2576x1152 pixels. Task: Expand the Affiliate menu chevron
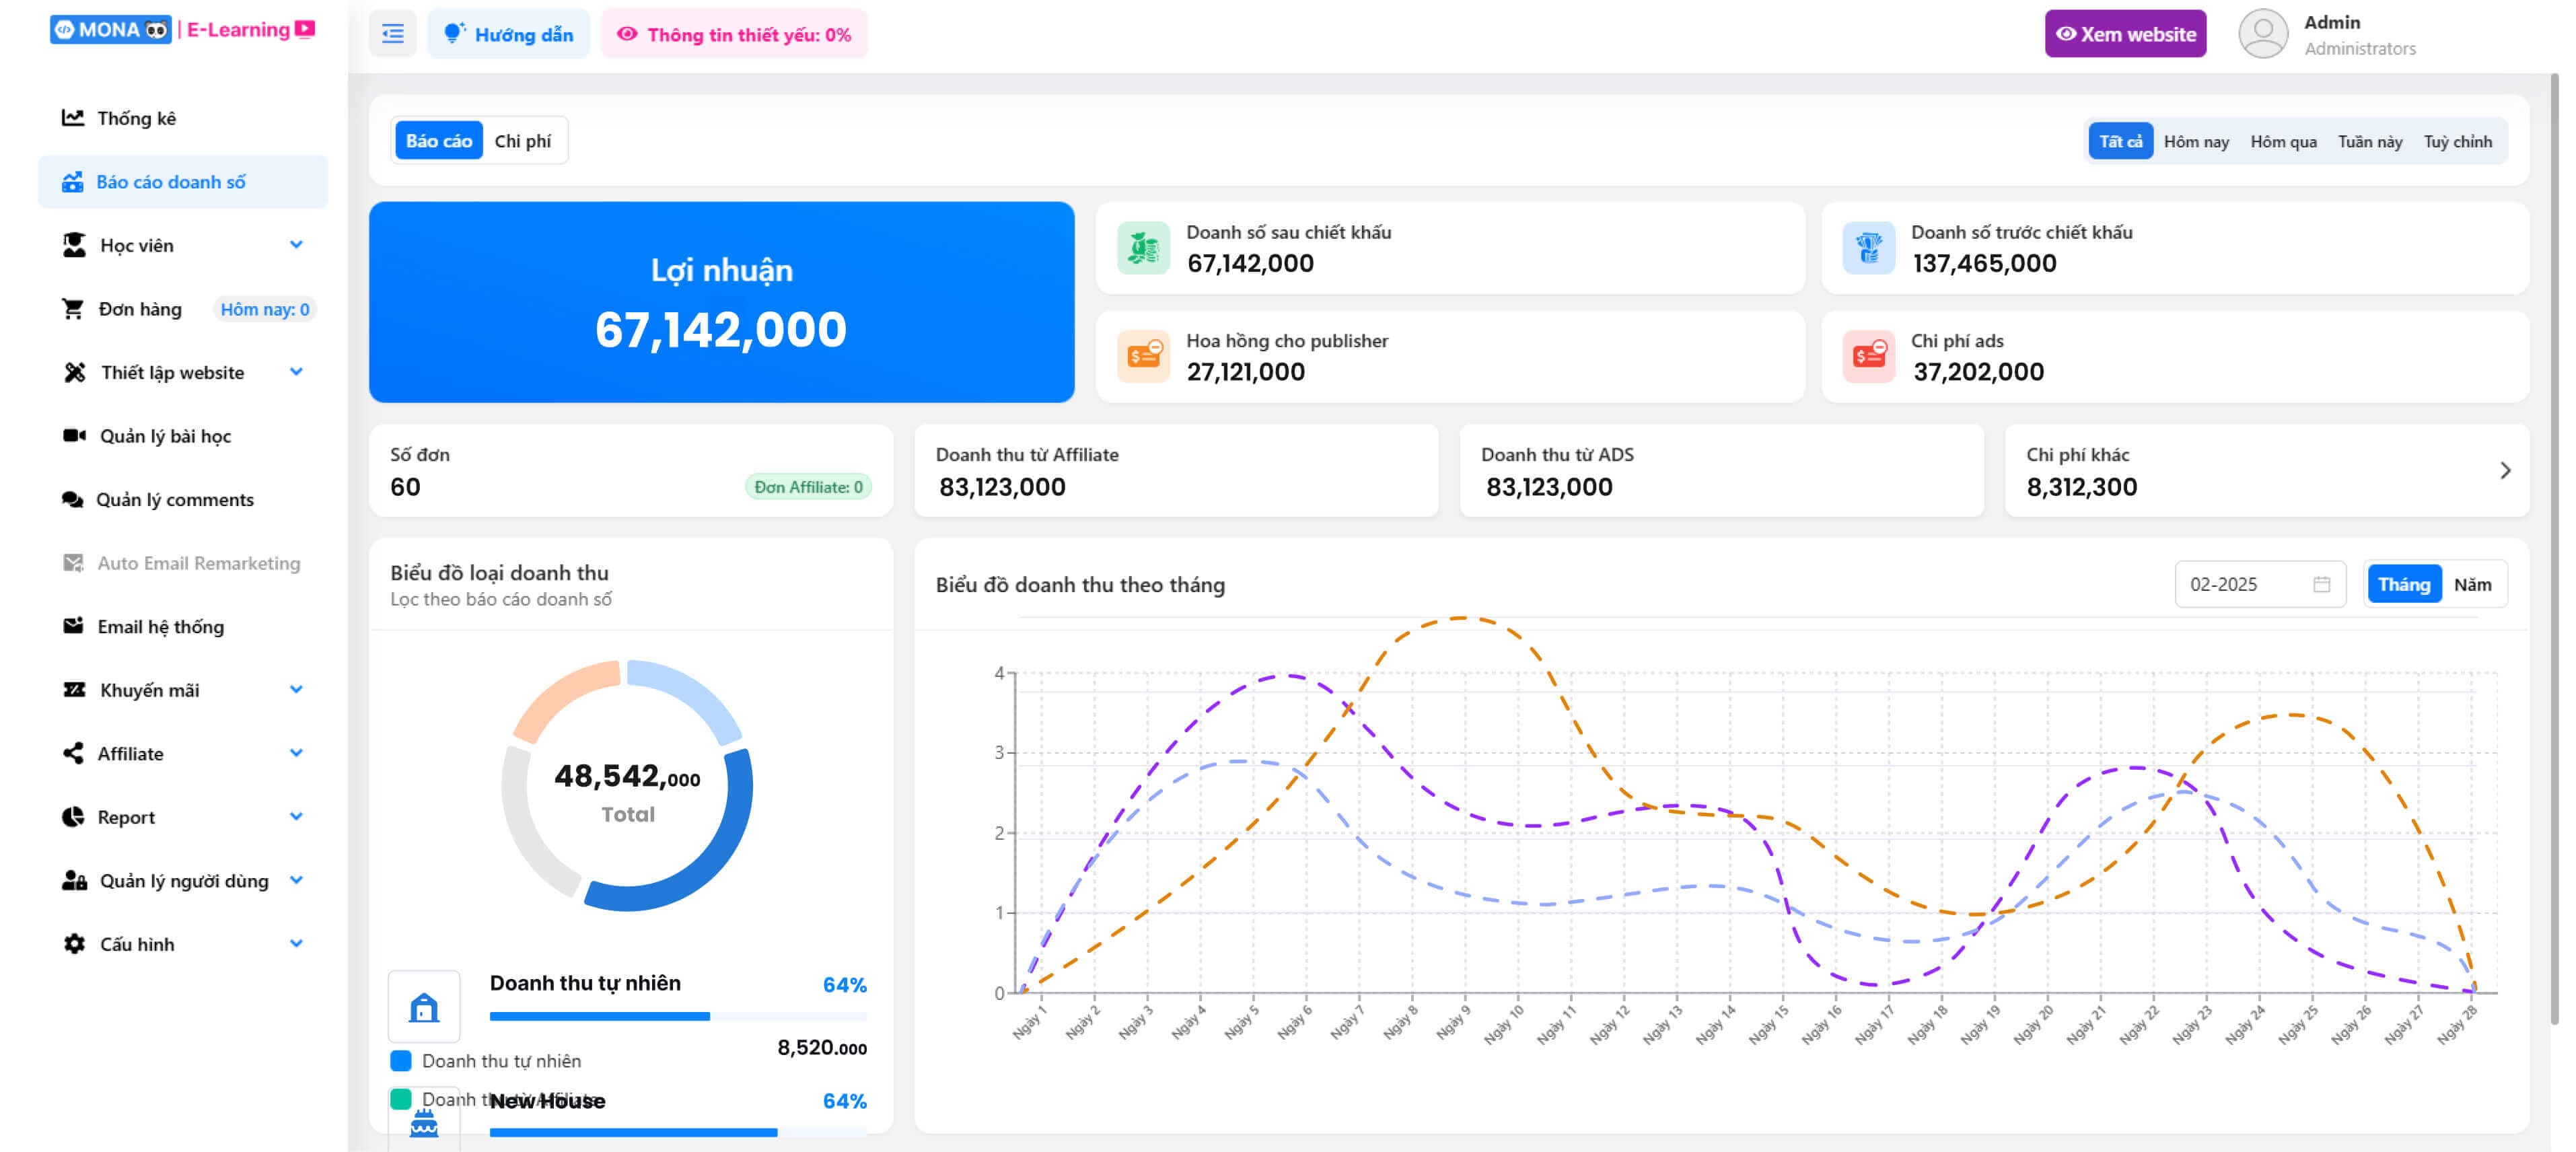[x=296, y=753]
